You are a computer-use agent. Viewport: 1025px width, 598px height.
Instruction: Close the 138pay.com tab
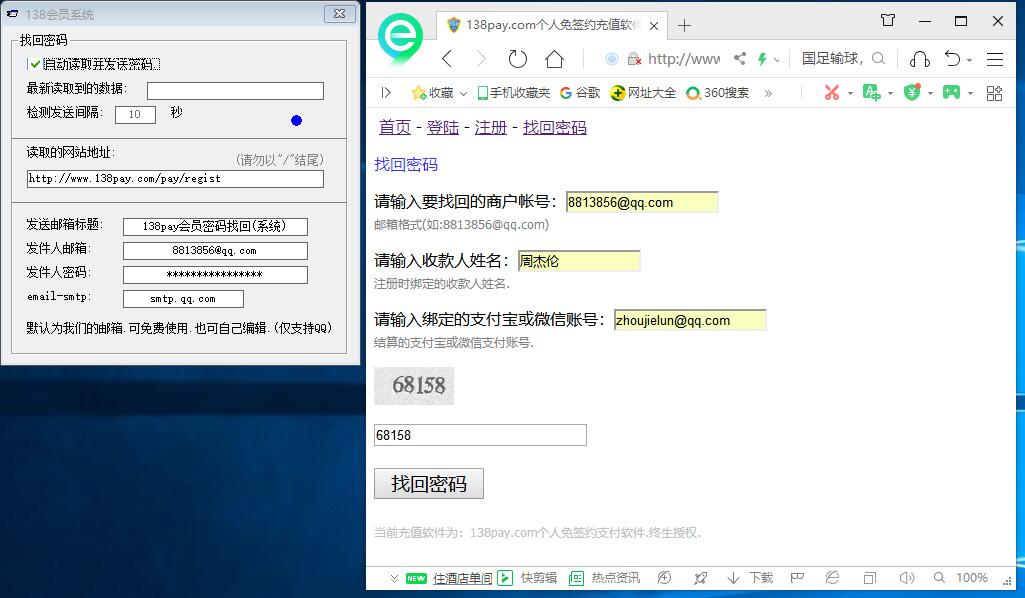click(x=654, y=26)
